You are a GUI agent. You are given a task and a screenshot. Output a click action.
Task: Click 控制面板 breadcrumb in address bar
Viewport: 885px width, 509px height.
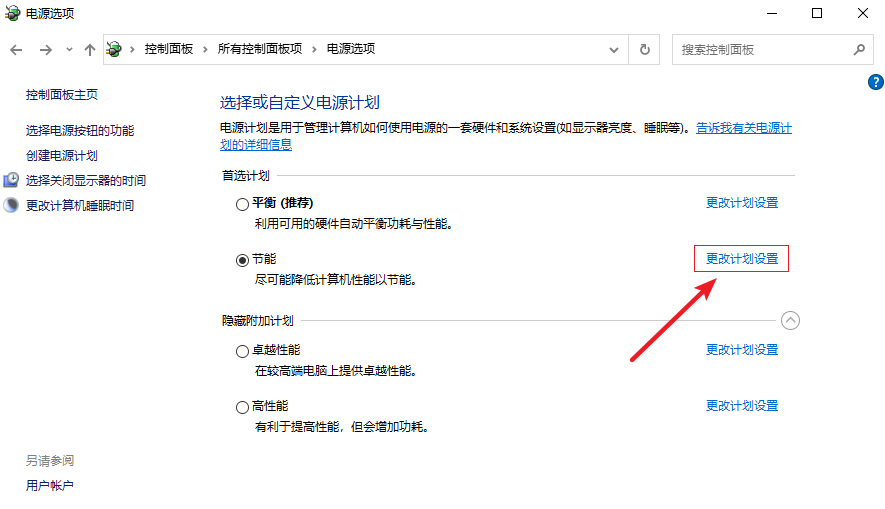pos(168,49)
